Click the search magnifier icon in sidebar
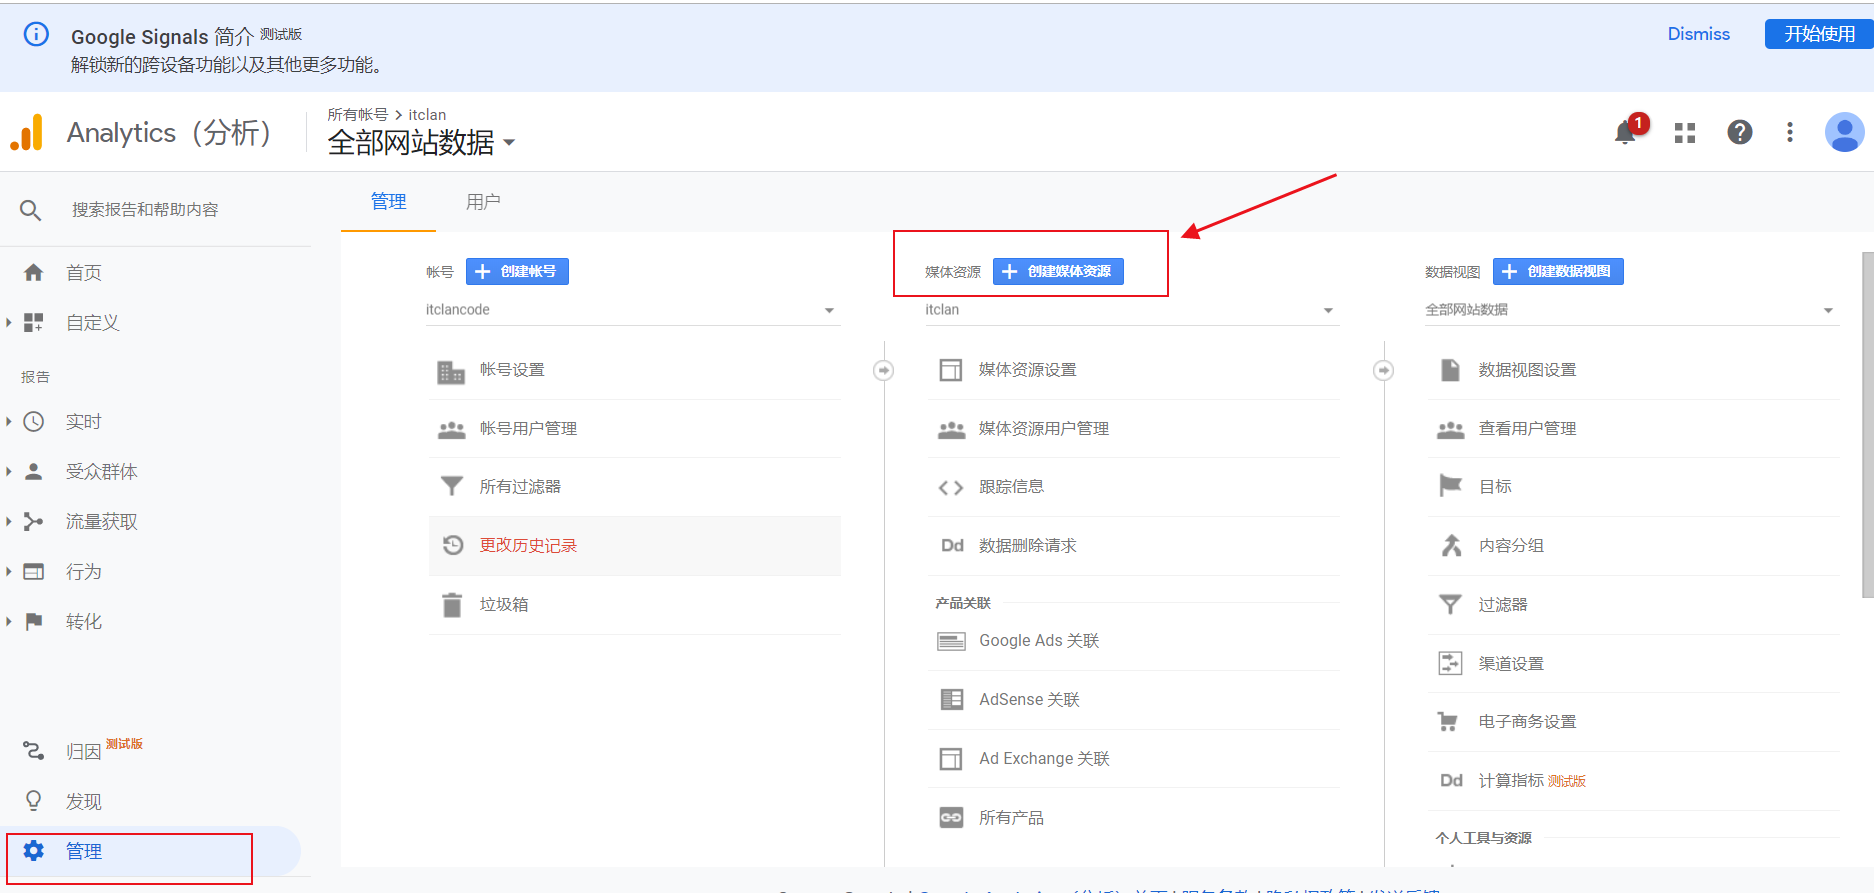1874x893 pixels. (31, 210)
